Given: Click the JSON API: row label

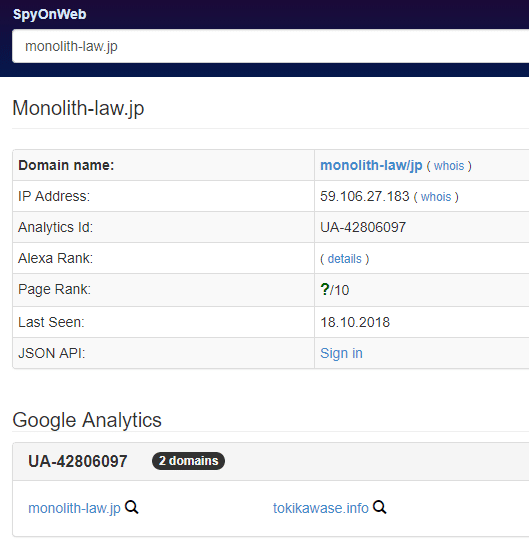Looking at the screenshot, I should 52,353.
